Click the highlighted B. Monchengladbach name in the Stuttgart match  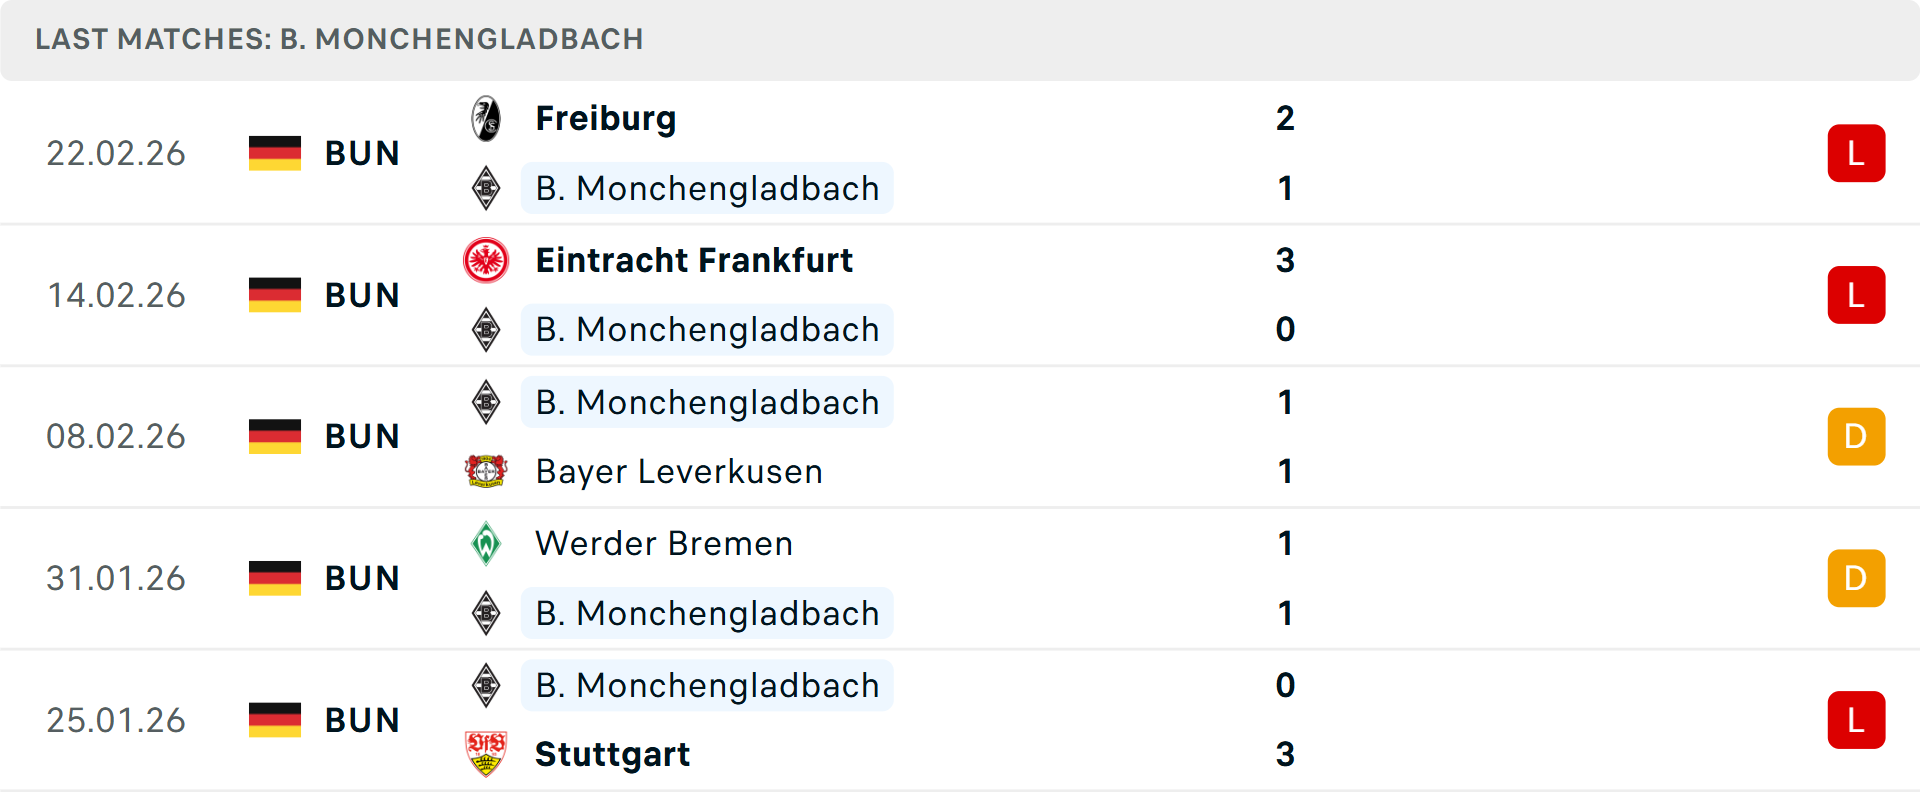coord(707,685)
